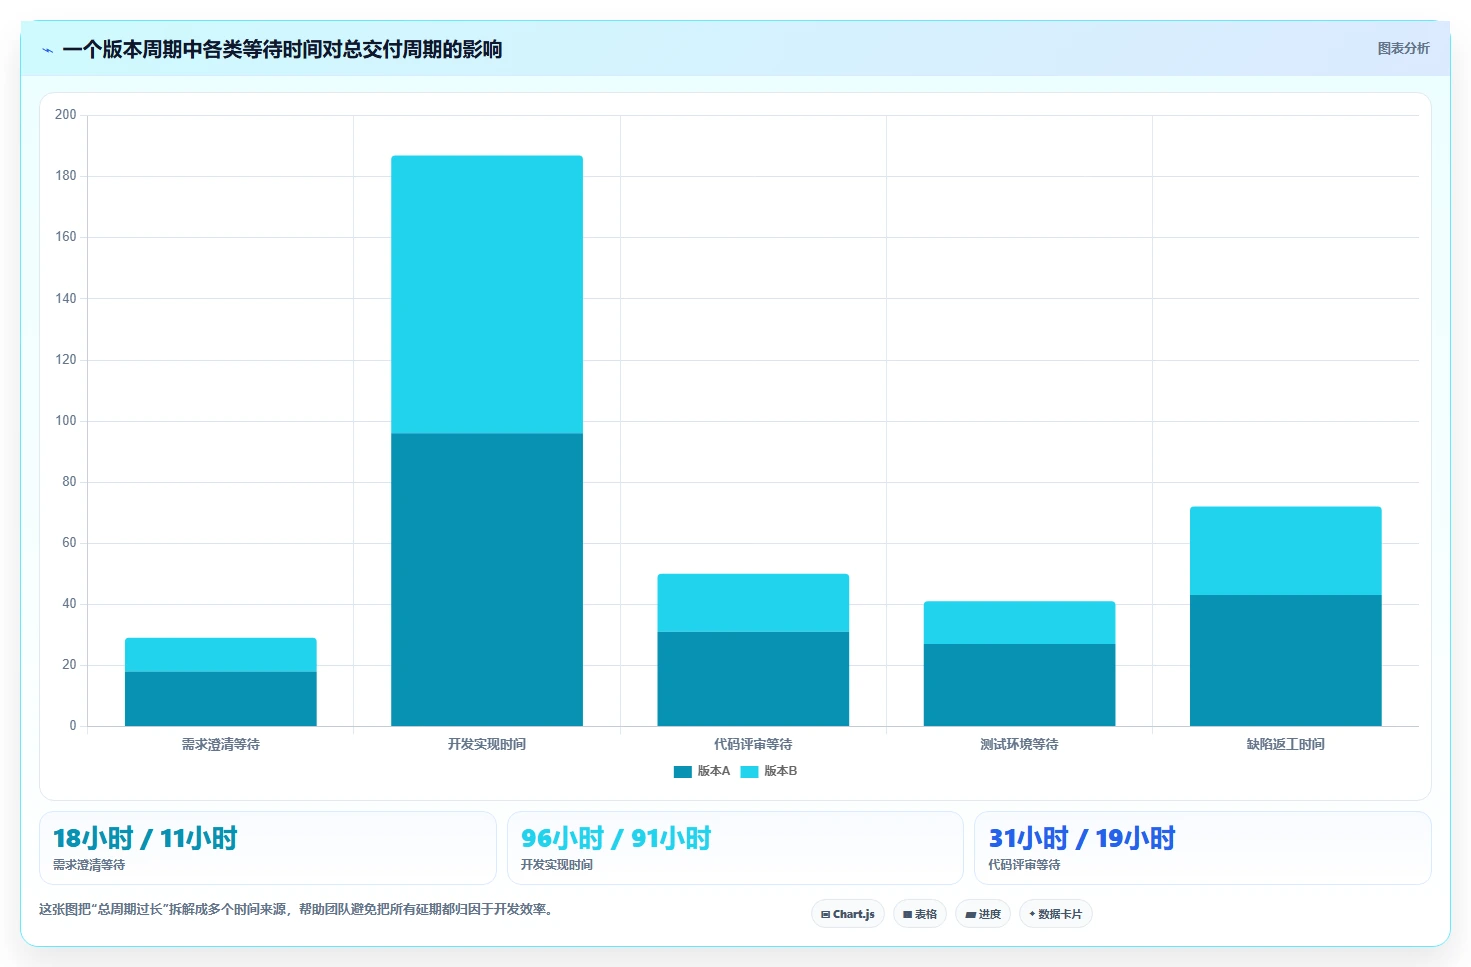Click the 表格 tag chip
Screen dimensions: 1471x967
(920, 914)
